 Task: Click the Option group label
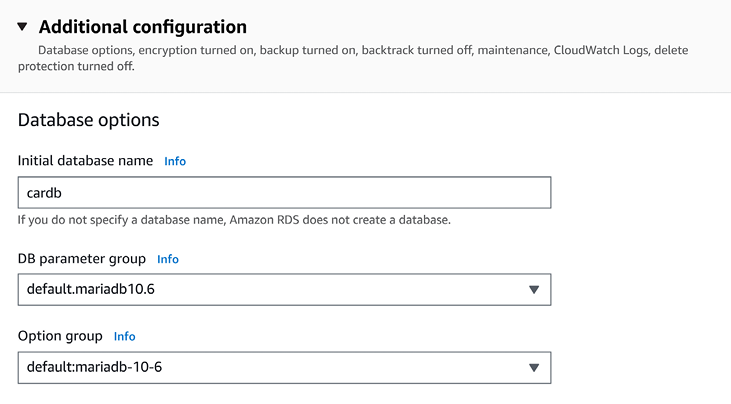(x=60, y=336)
